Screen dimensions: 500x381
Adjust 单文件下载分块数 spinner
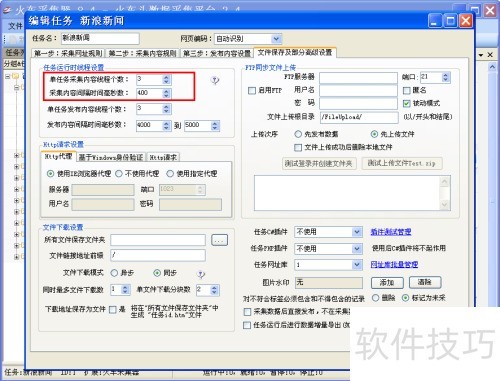tap(214, 290)
